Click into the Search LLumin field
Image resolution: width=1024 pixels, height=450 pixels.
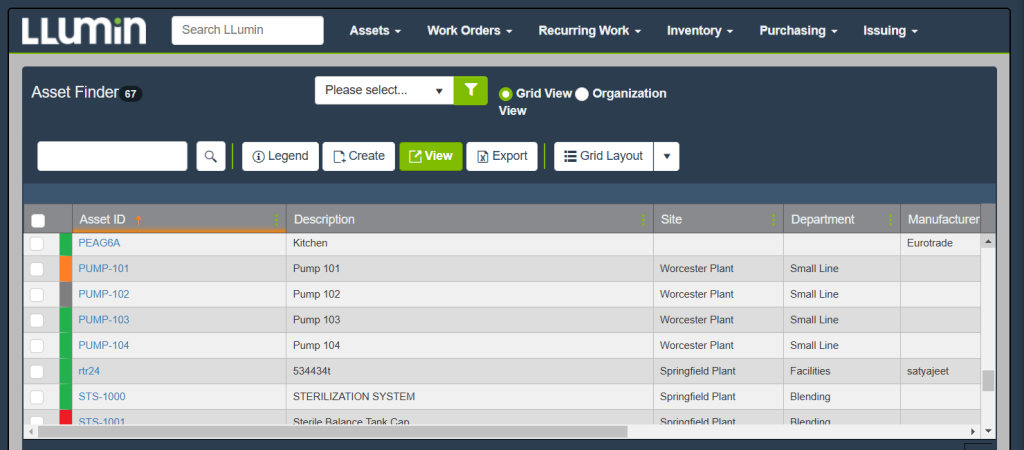click(x=247, y=30)
